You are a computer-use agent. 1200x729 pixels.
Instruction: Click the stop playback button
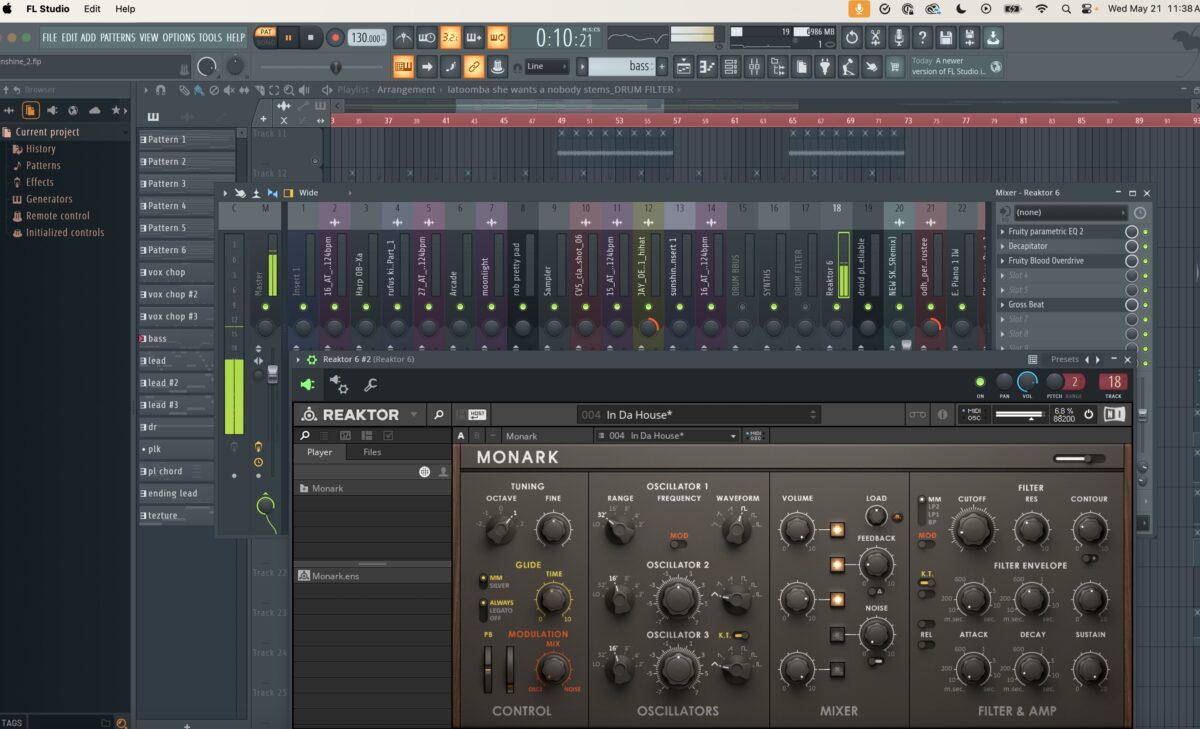310,38
